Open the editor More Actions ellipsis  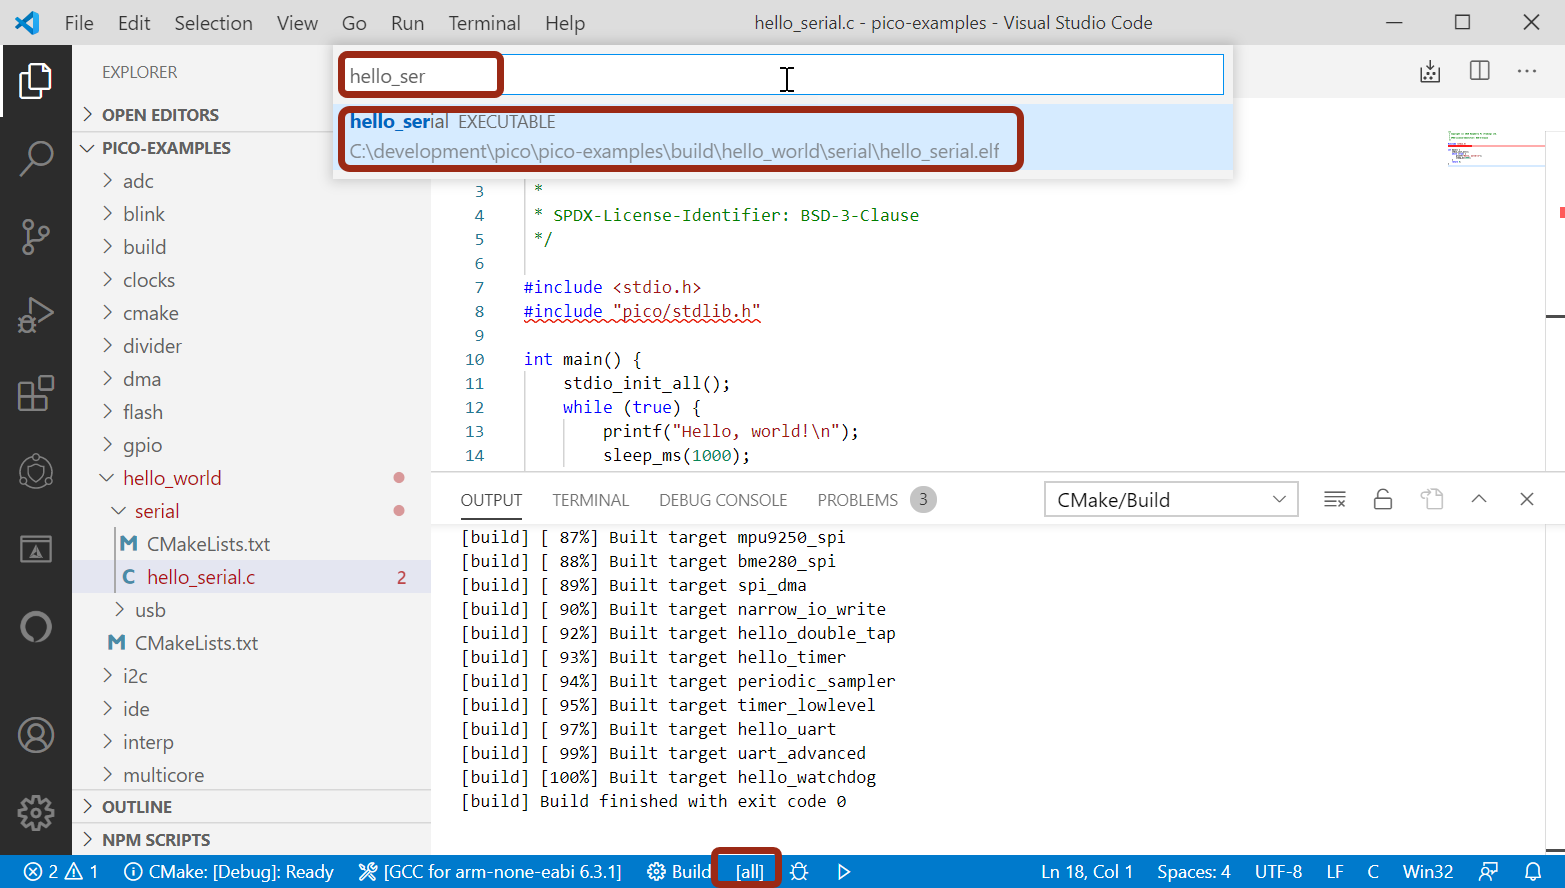click(x=1527, y=71)
